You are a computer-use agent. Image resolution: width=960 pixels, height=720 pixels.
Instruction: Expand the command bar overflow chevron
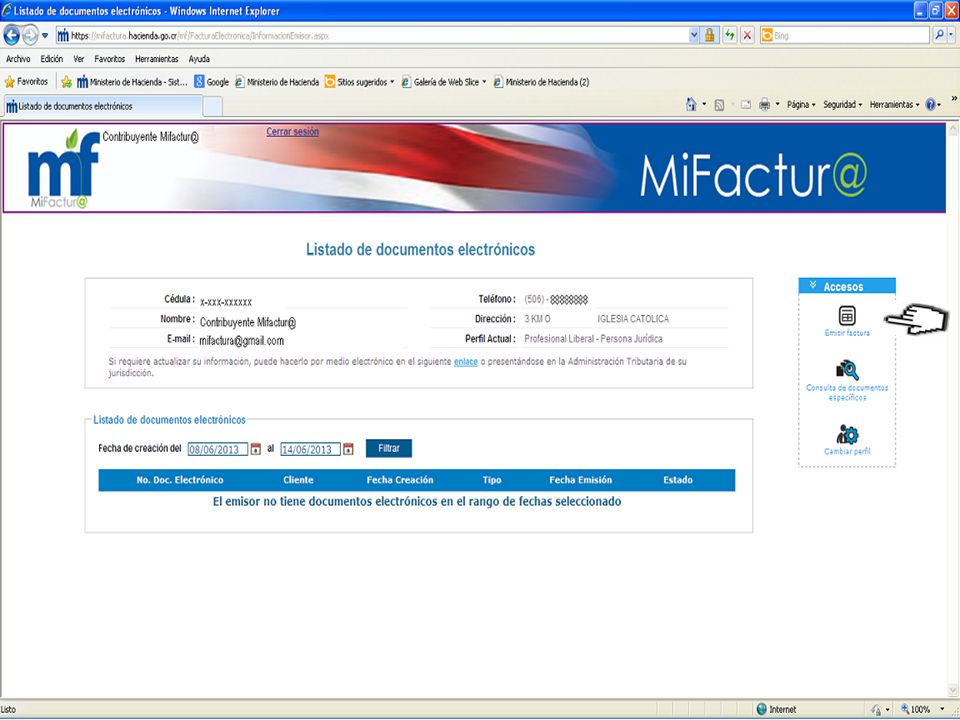953,99
